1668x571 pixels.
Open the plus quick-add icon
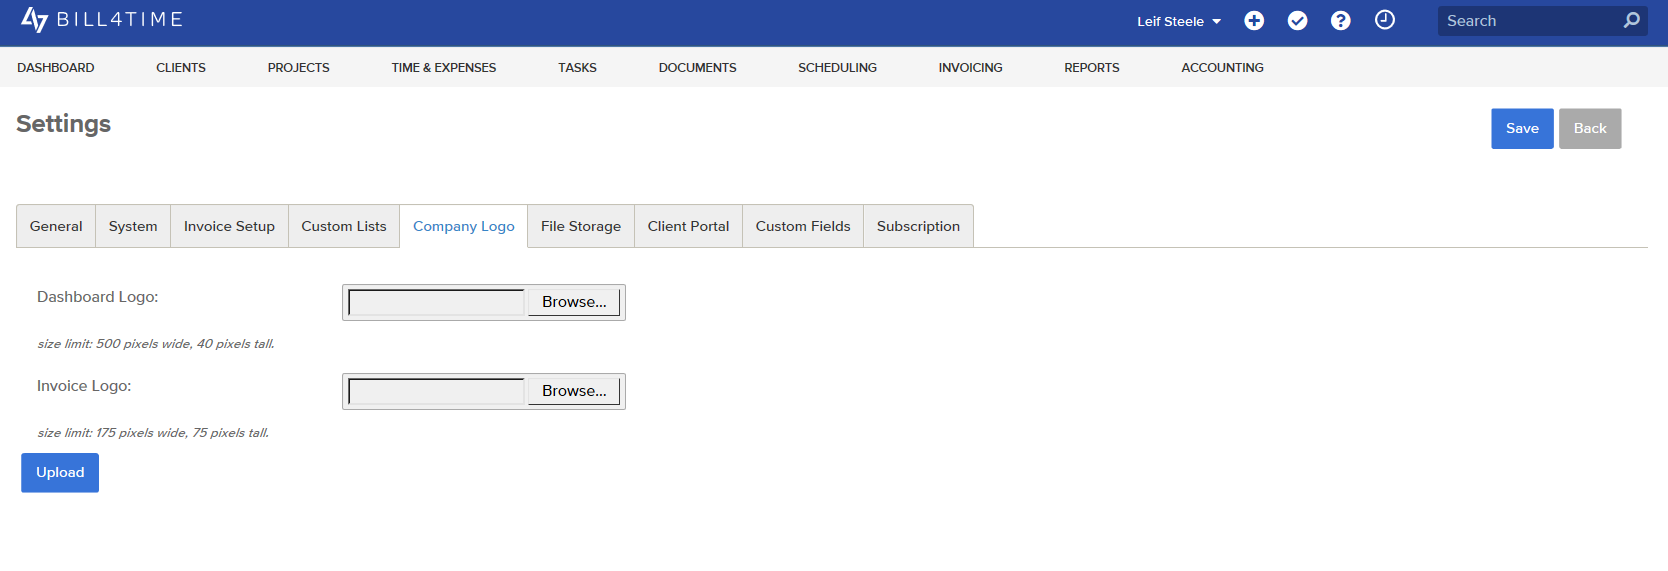pyautogui.click(x=1254, y=21)
